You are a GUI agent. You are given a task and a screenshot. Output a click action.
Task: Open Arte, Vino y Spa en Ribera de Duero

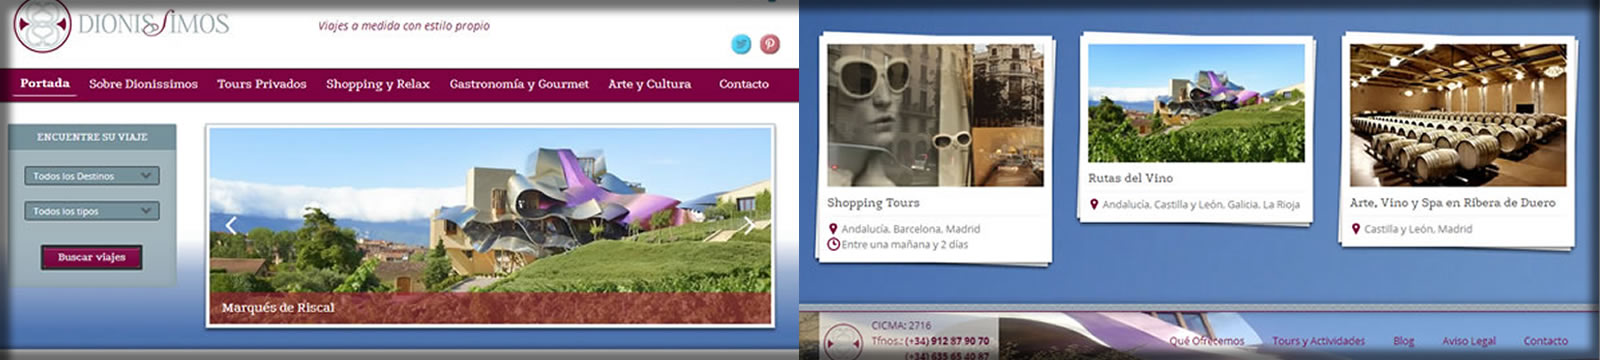pyautogui.click(x=1452, y=203)
